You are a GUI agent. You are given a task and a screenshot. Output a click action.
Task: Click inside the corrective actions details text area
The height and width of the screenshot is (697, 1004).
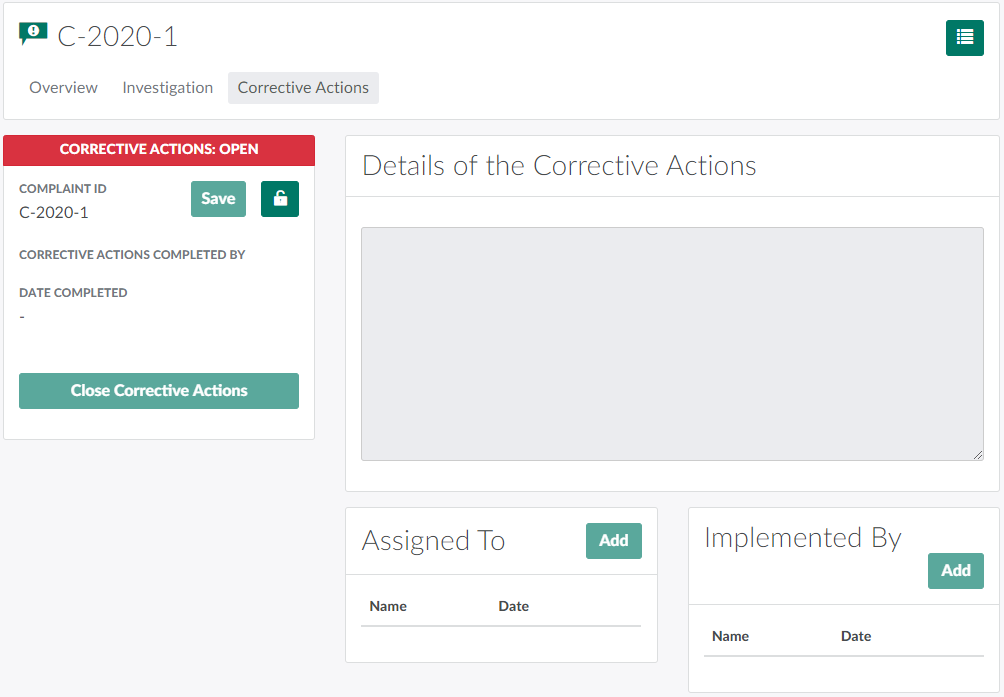672,344
